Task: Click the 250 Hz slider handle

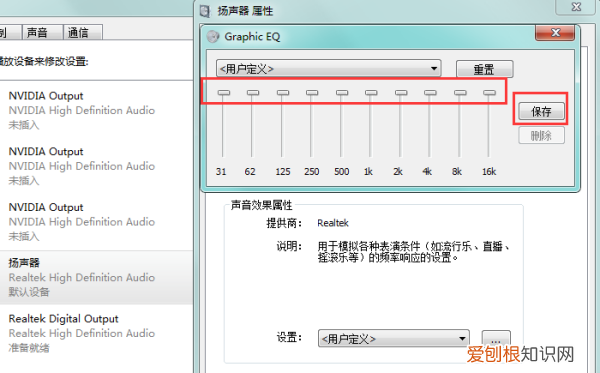Action: (312, 93)
